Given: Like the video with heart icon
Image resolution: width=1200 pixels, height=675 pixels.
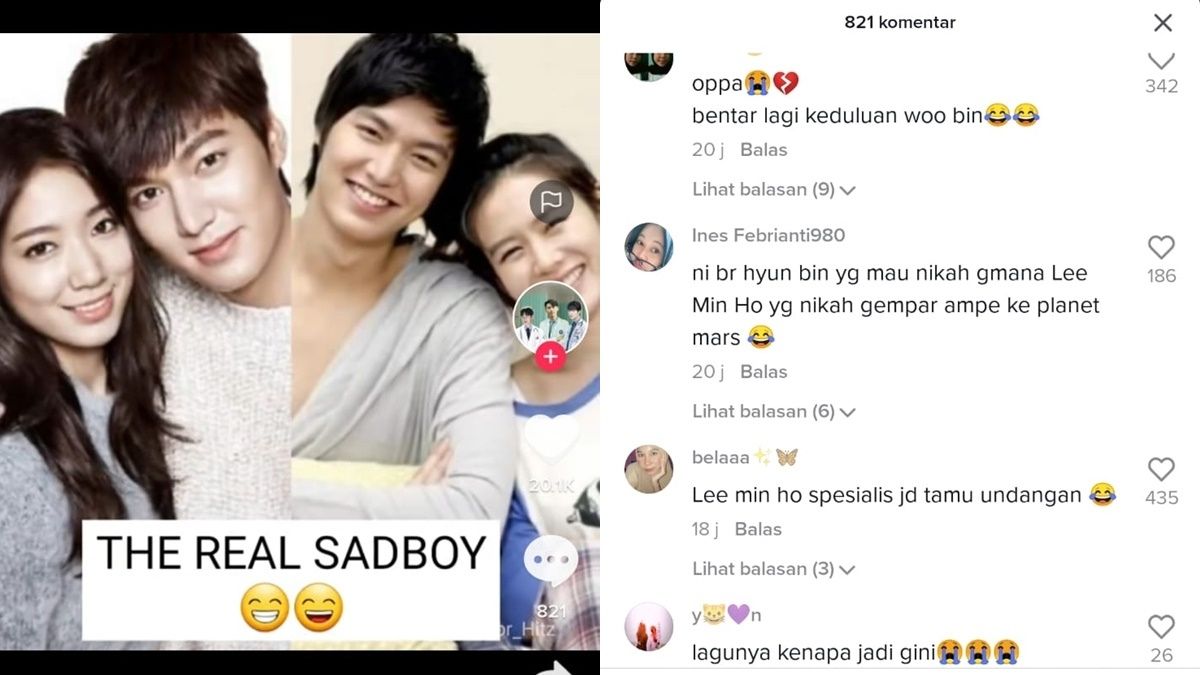Looking at the screenshot, I should click(x=552, y=439).
